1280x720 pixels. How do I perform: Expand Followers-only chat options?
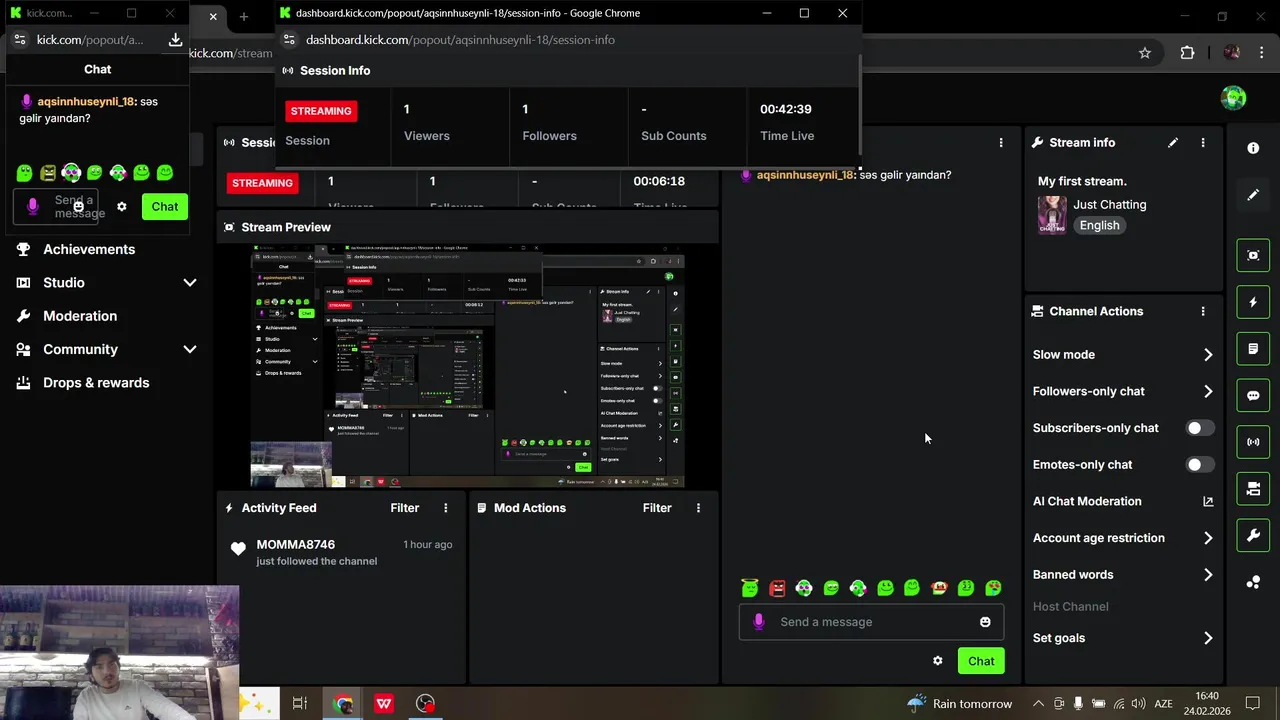[1208, 391]
